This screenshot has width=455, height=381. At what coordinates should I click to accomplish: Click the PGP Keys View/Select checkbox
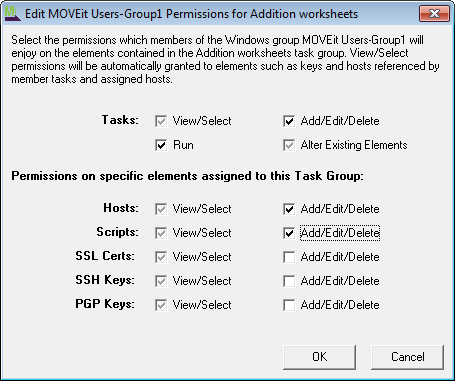161,305
